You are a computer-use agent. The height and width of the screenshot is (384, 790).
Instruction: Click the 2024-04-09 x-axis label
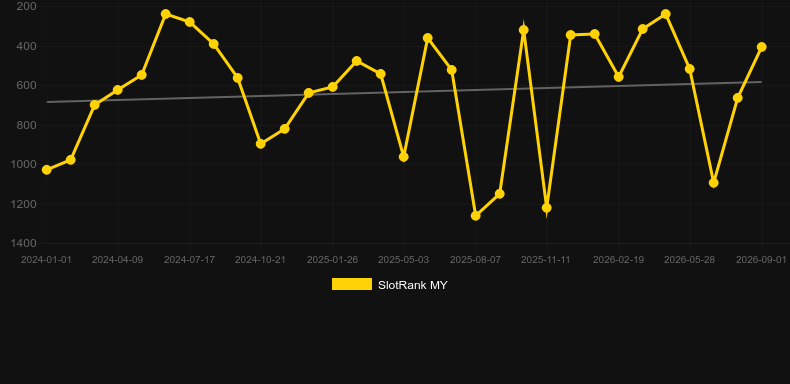[x=117, y=260]
